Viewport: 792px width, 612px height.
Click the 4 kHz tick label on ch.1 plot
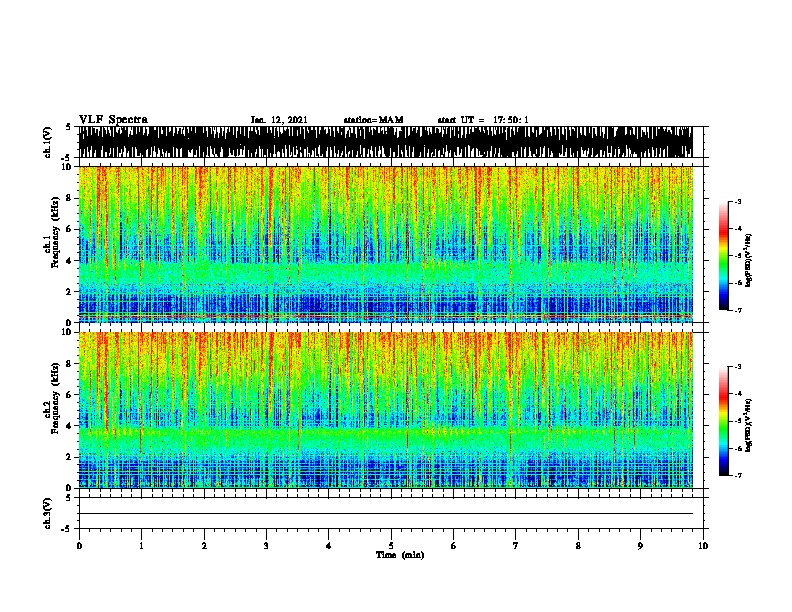click(69, 261)
